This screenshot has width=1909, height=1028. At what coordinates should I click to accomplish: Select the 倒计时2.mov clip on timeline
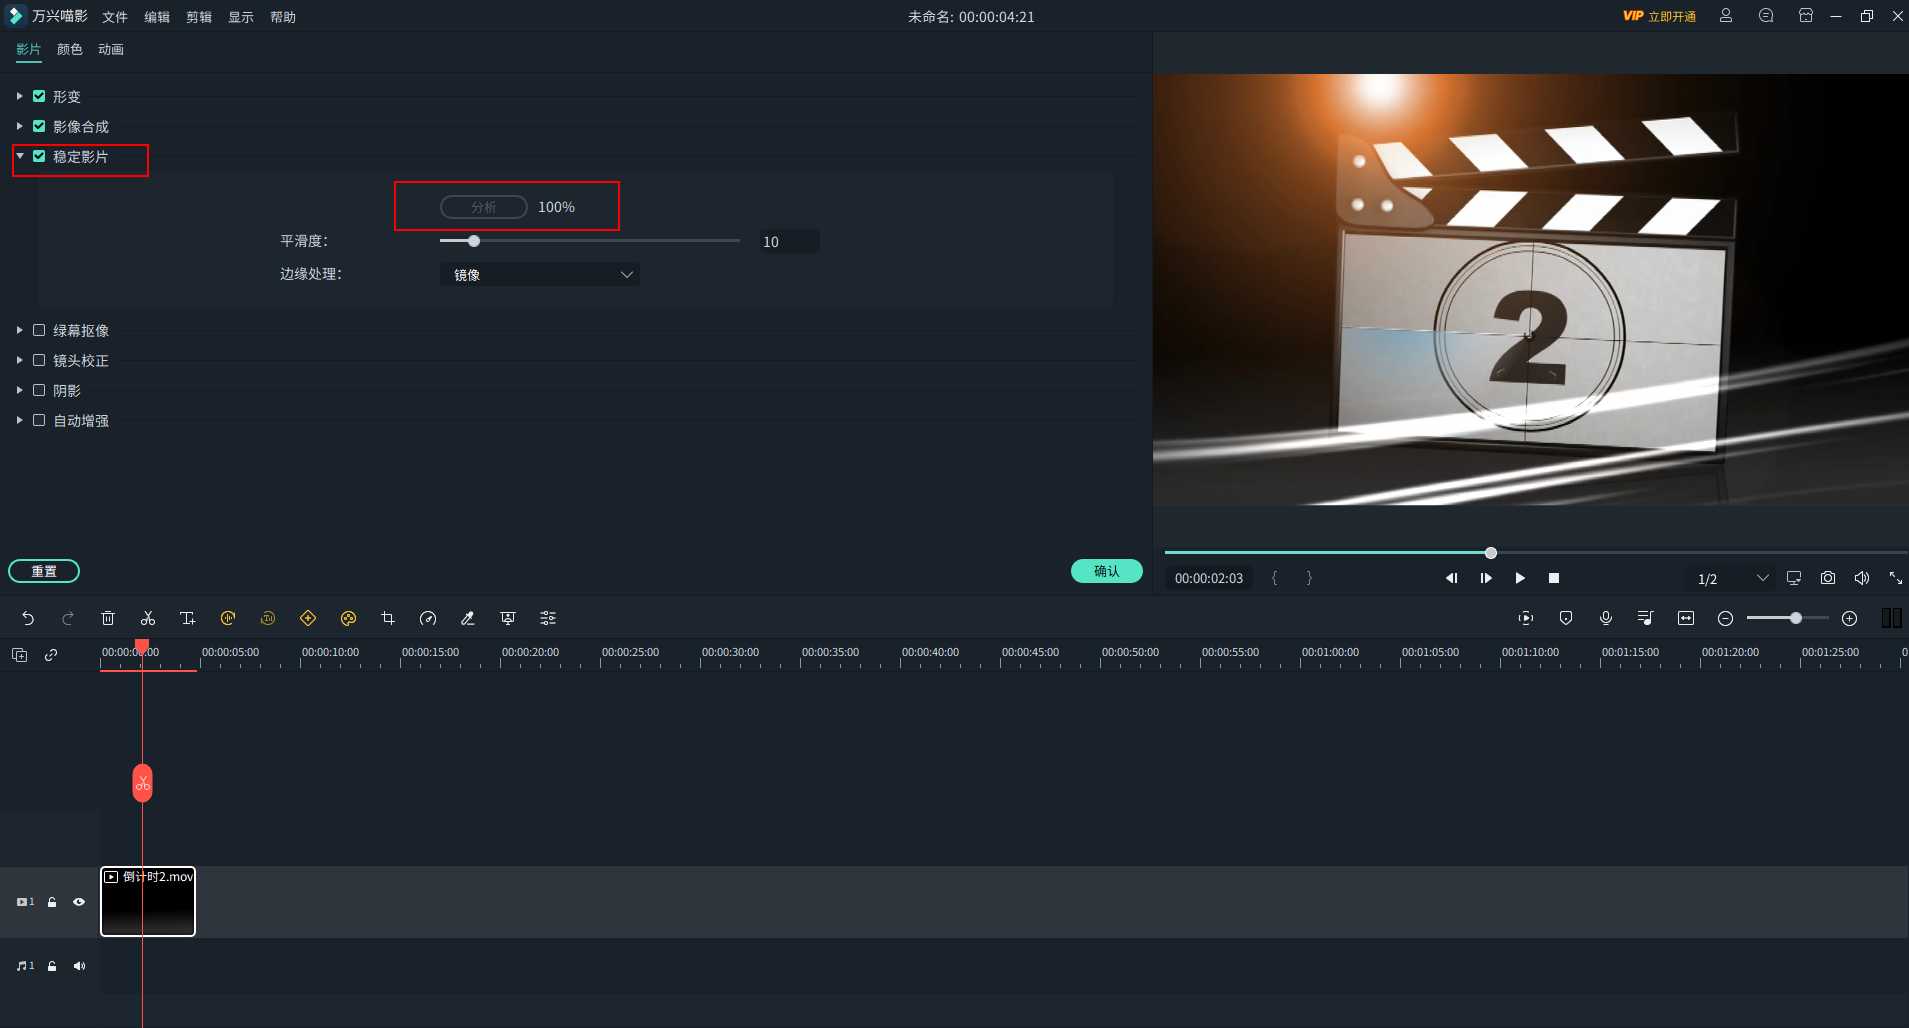pos(148,902)
